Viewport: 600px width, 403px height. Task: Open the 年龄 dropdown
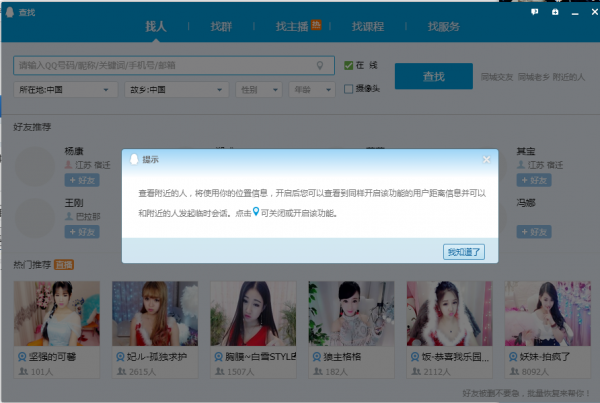coord(311,90)
